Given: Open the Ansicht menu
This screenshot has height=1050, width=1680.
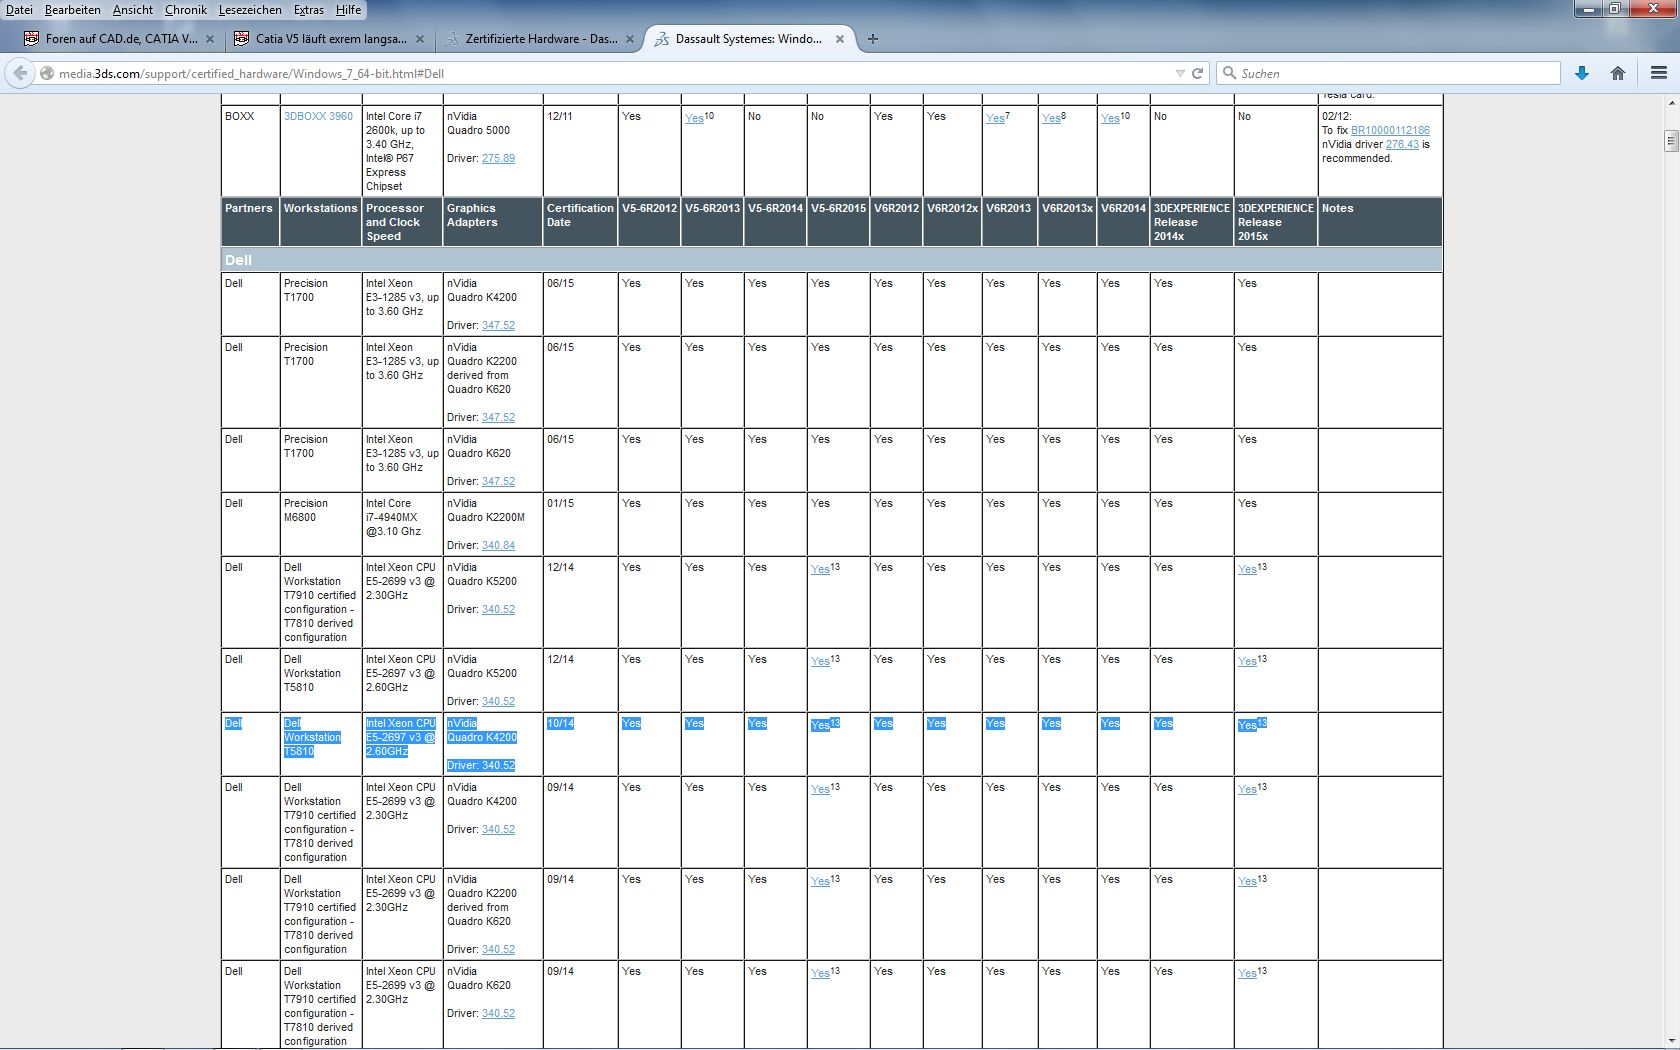Looking at the screenshot, I should point(133,10).
